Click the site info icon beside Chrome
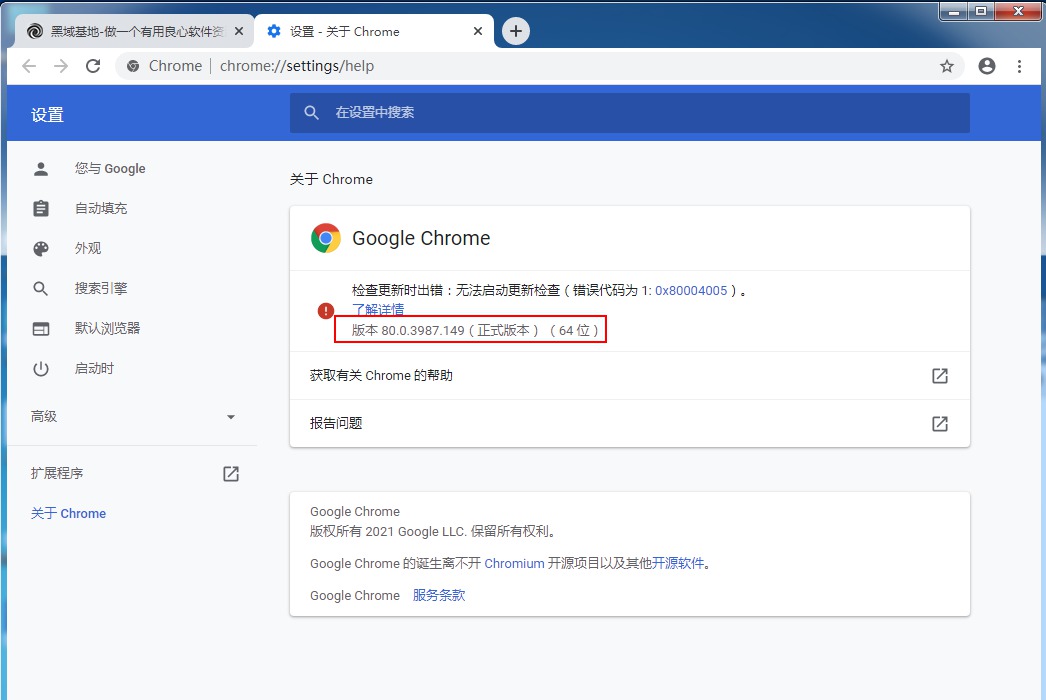 pyautogui.click(x=133, y=66)
